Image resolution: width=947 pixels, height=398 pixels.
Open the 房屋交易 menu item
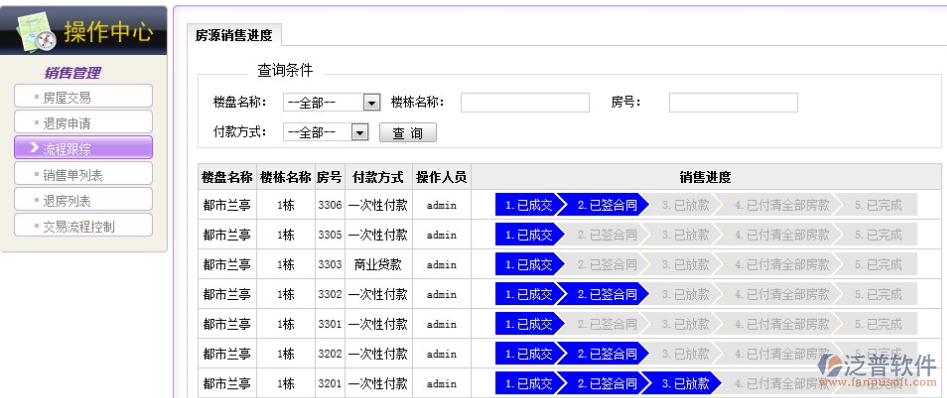click(x=83, y=97)
